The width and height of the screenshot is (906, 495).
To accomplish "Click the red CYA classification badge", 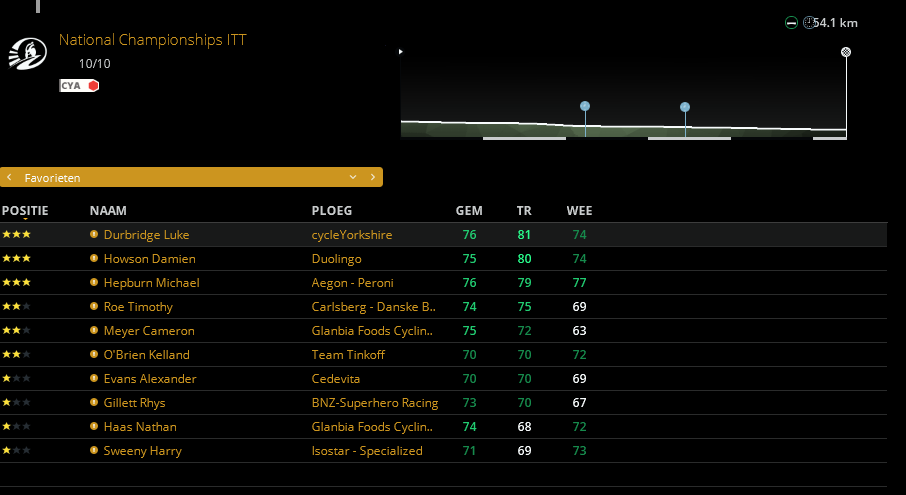I will tap(79, 86).
